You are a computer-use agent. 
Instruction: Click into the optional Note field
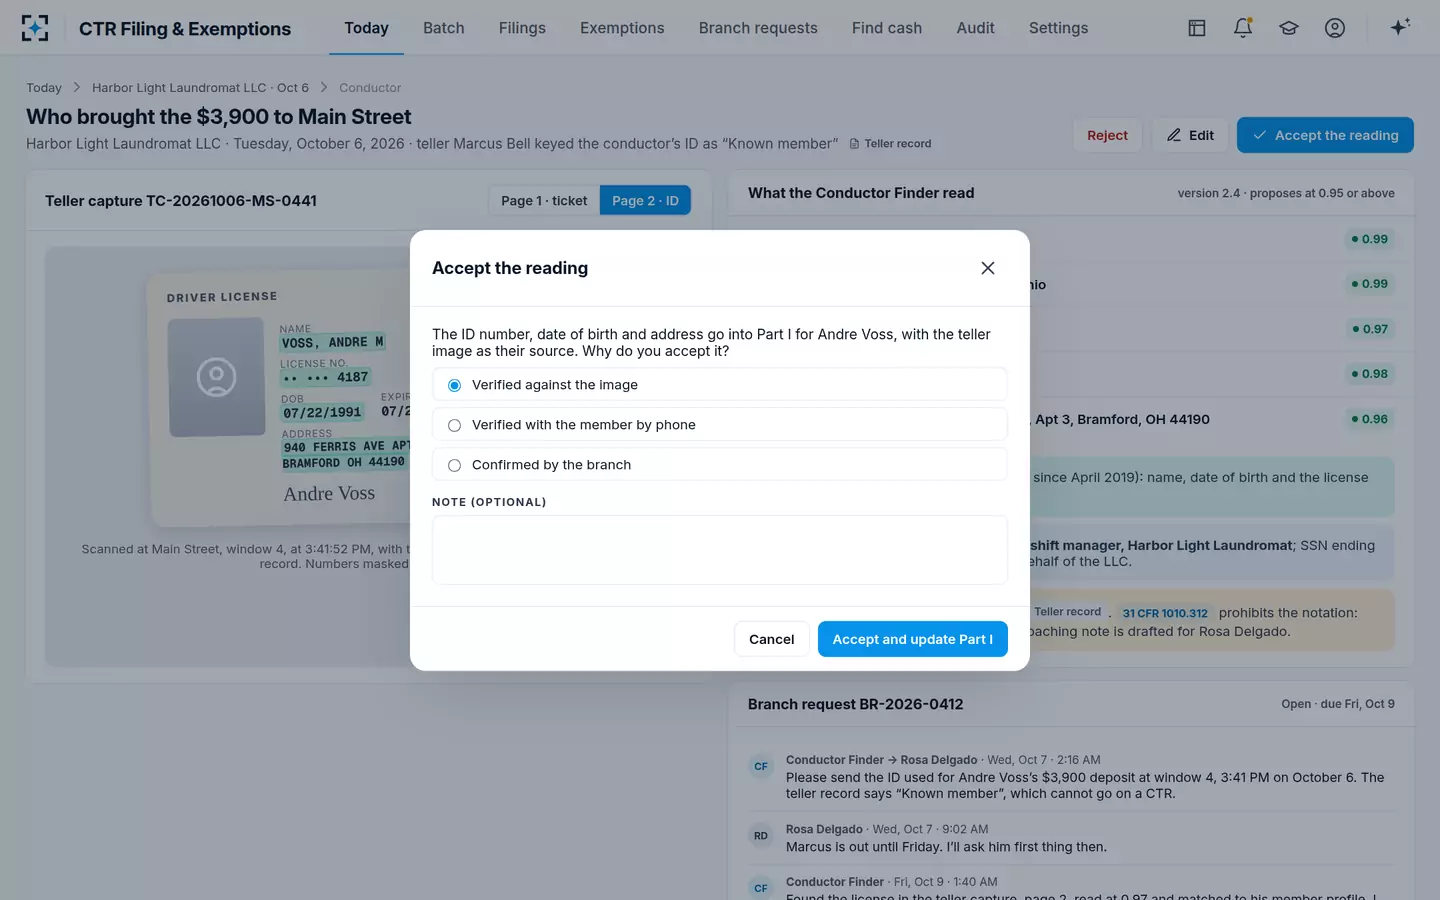(720, 550)
